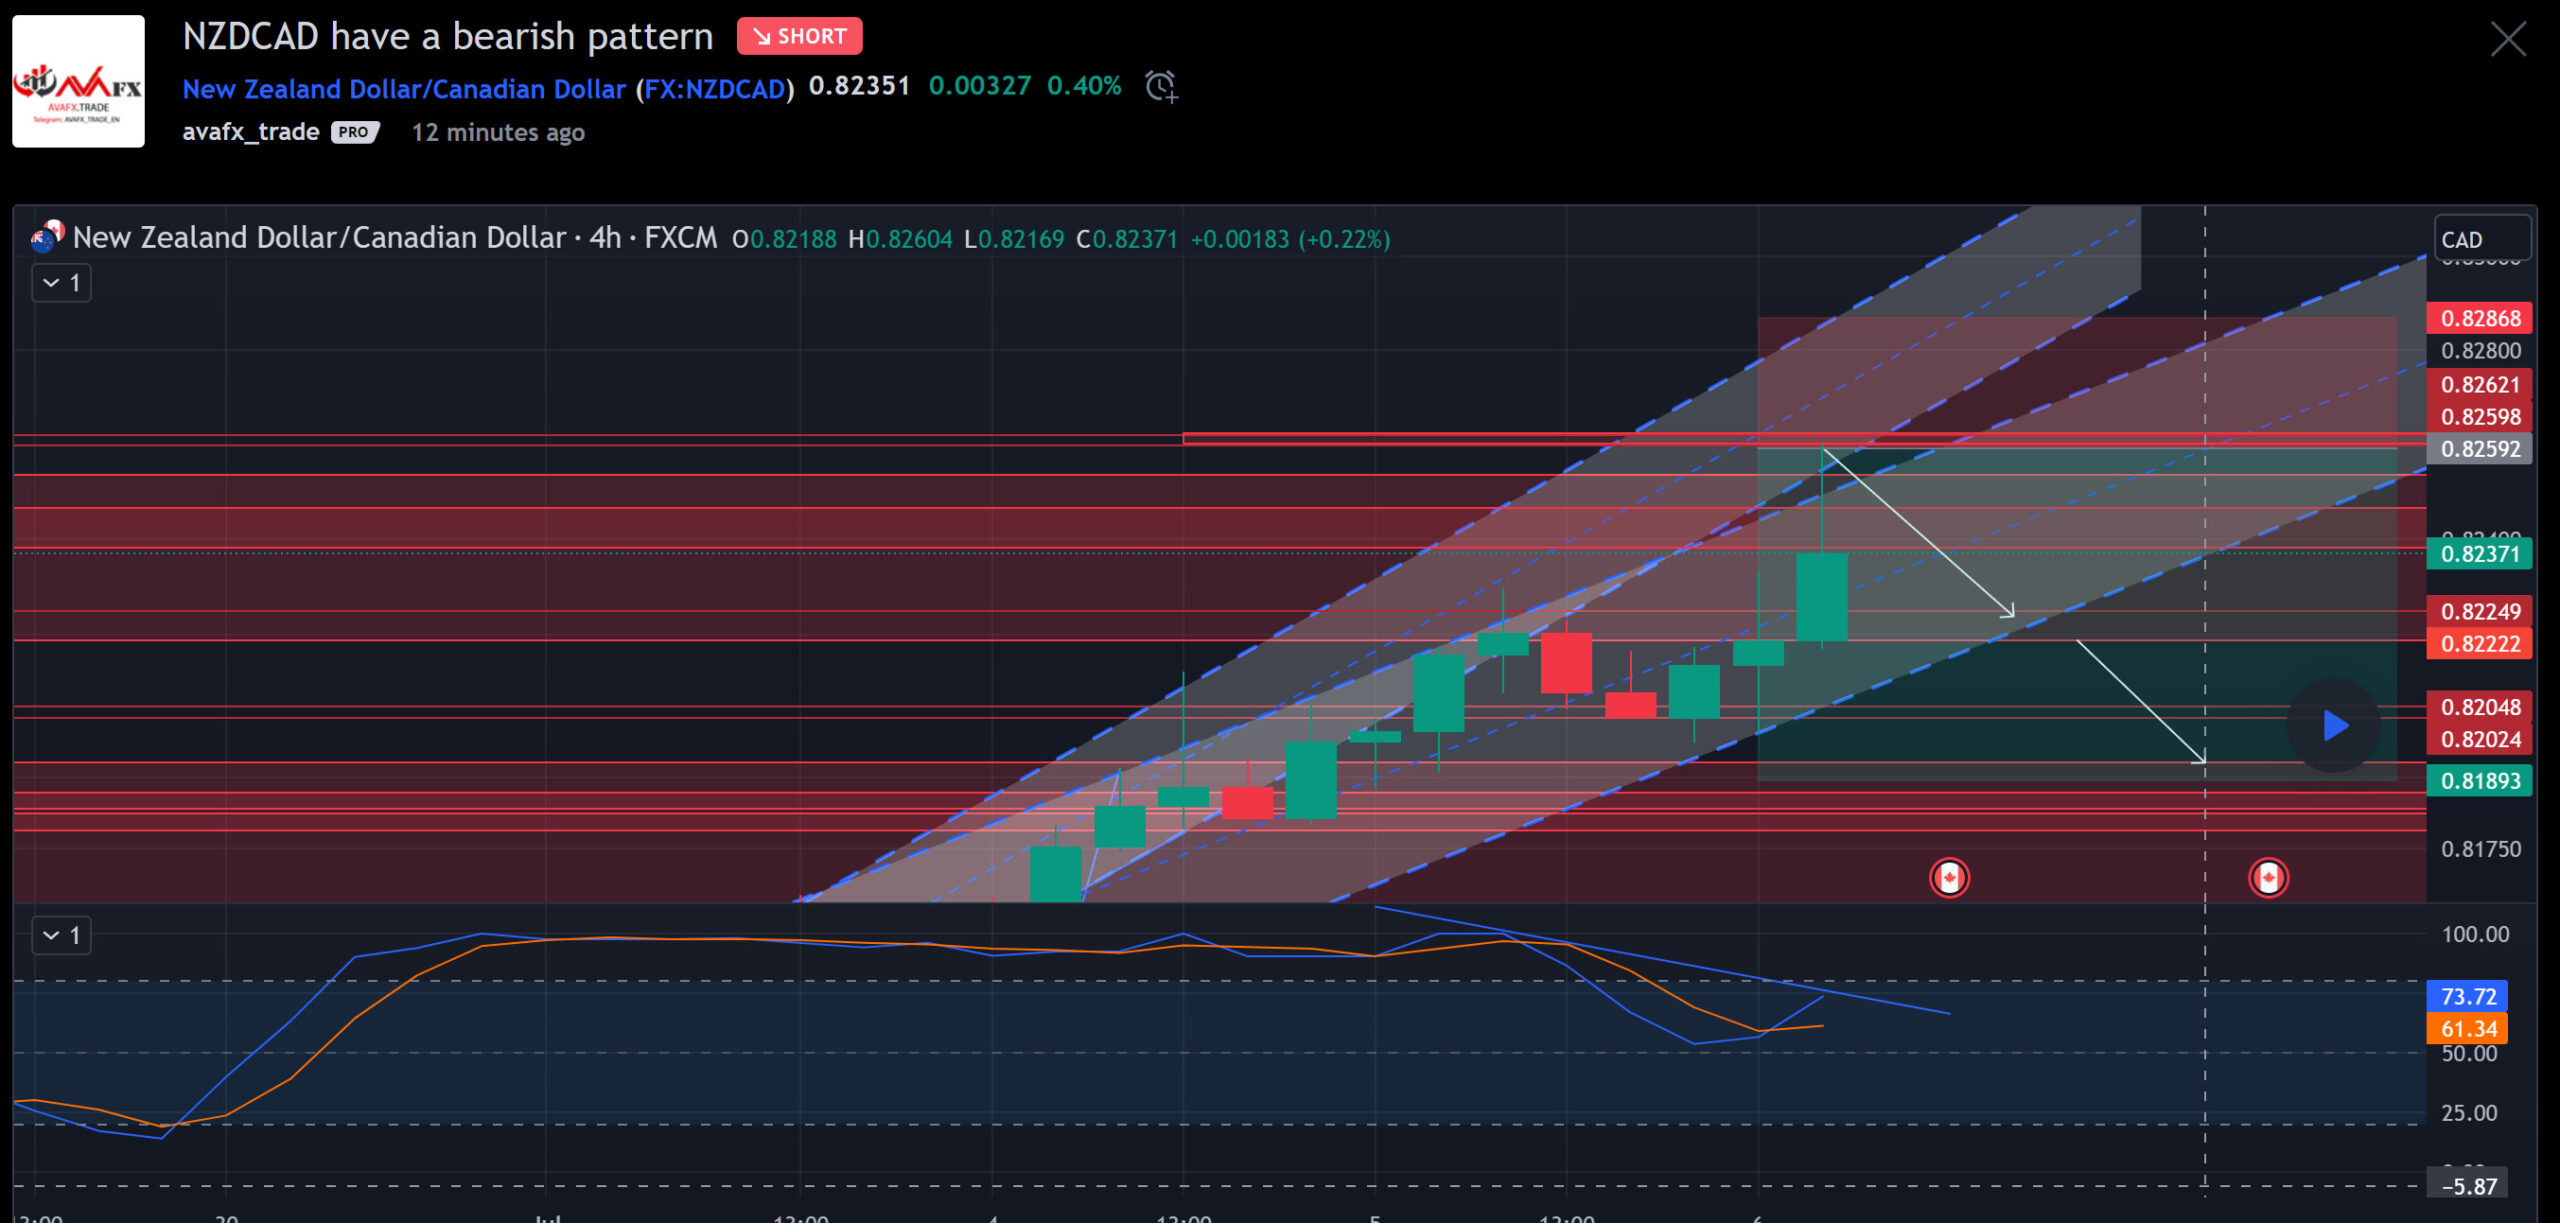2560x1223 pixels.
Task: Click the blue 73.72 oscillator value label
Action: [2467, 996]
